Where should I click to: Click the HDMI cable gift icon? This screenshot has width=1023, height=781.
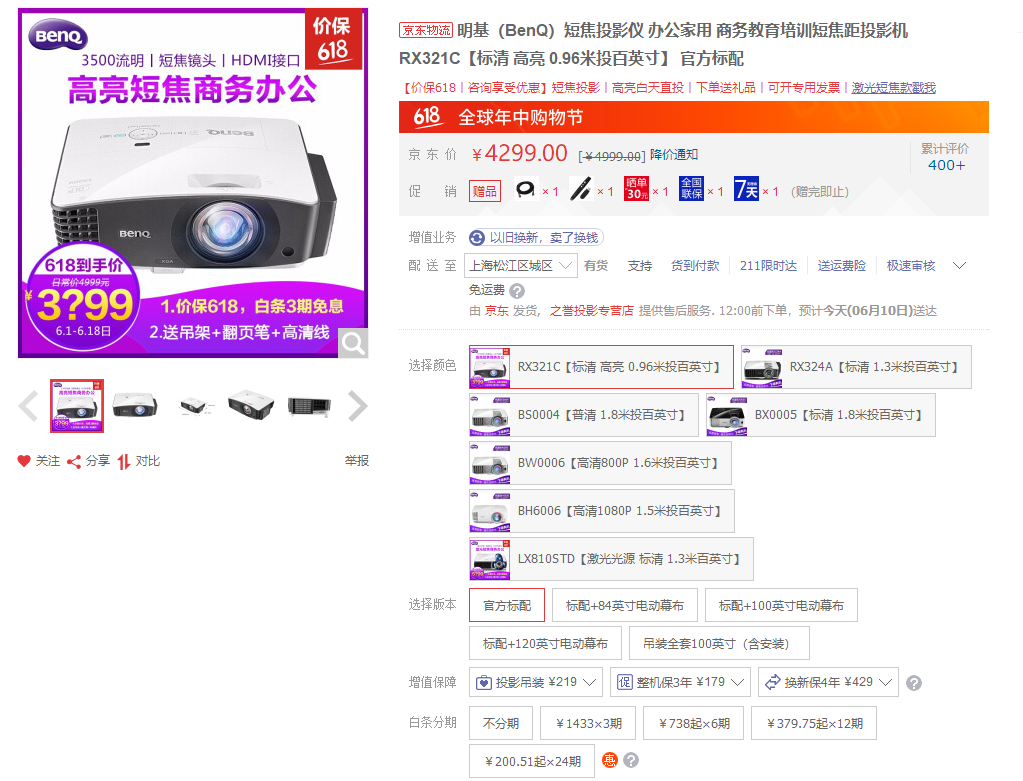click(x=525, y=190)
